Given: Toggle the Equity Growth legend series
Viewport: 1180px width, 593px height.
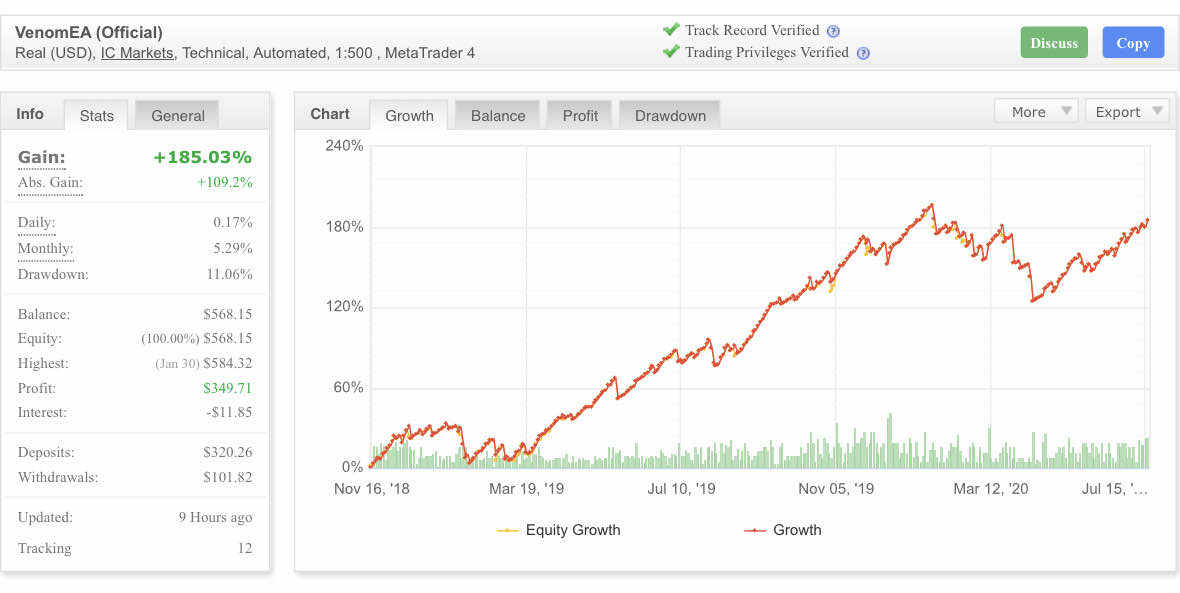Looking at the screenshot, I should click(559, 530).
